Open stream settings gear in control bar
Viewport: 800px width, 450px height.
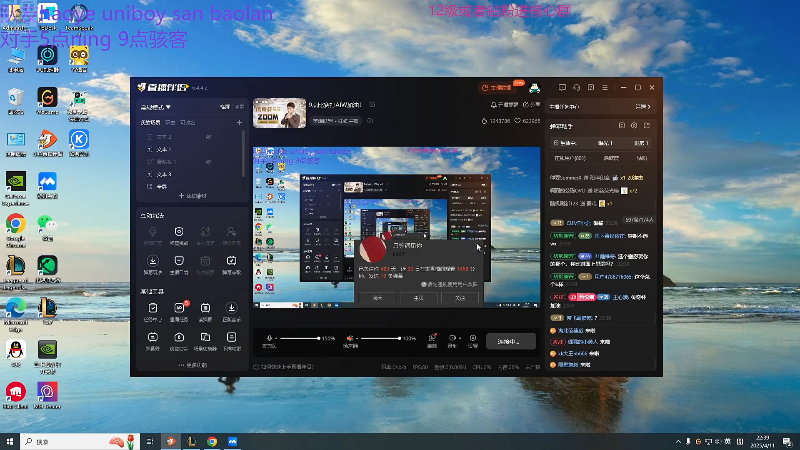(x=473, y=340)
